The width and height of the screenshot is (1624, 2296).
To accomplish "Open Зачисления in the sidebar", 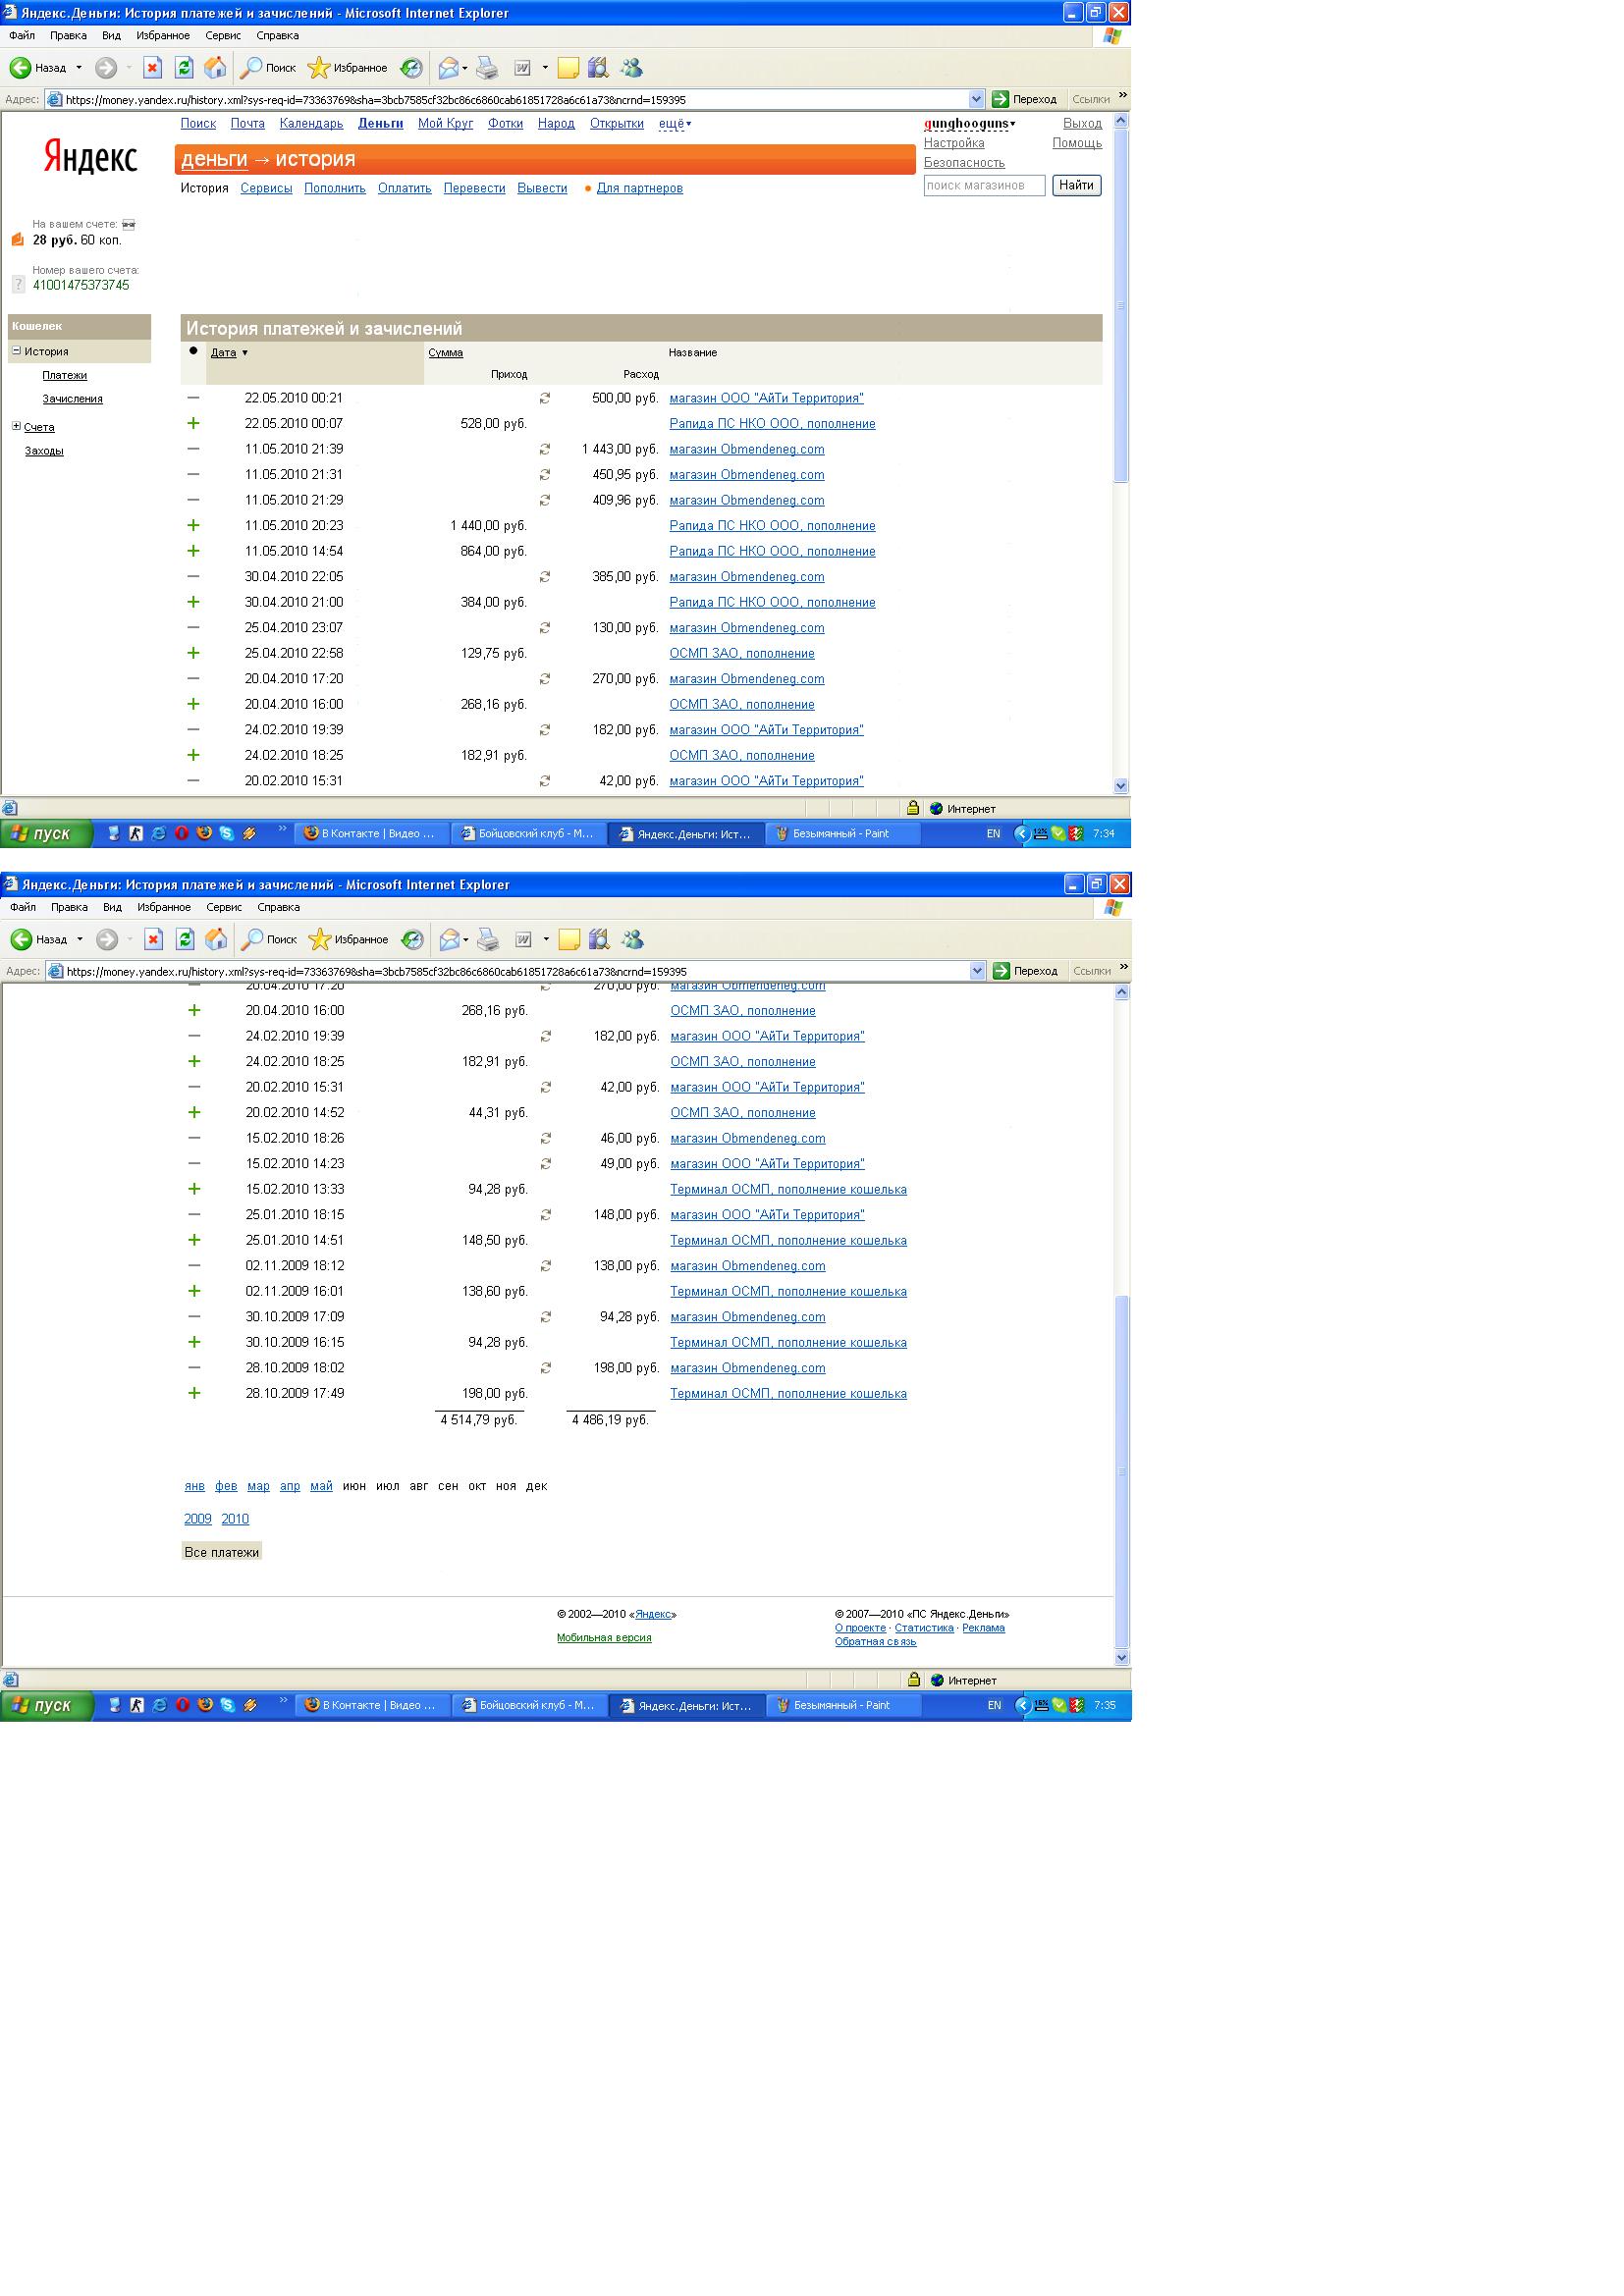I will (x=72, y=399).
